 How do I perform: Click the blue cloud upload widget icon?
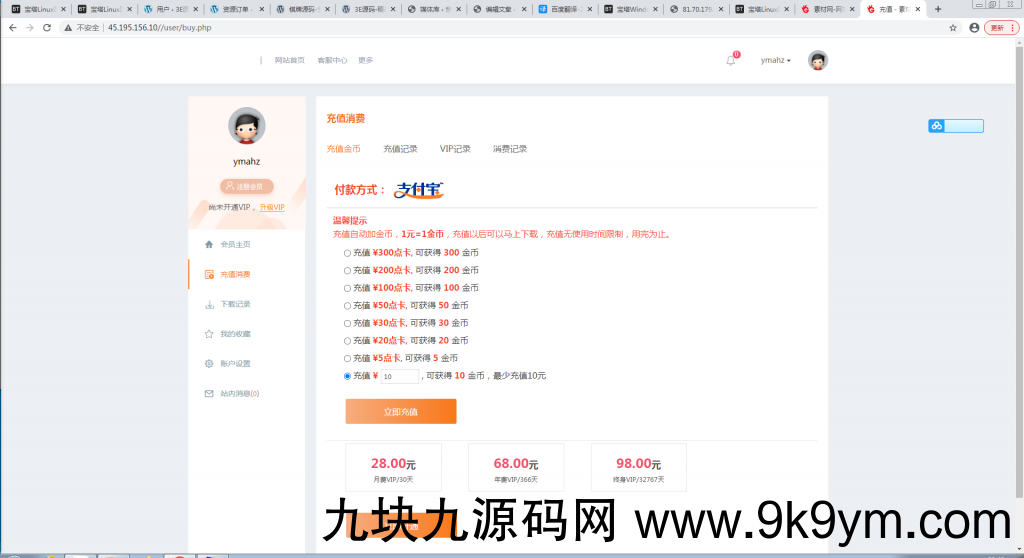pos(937,126)
